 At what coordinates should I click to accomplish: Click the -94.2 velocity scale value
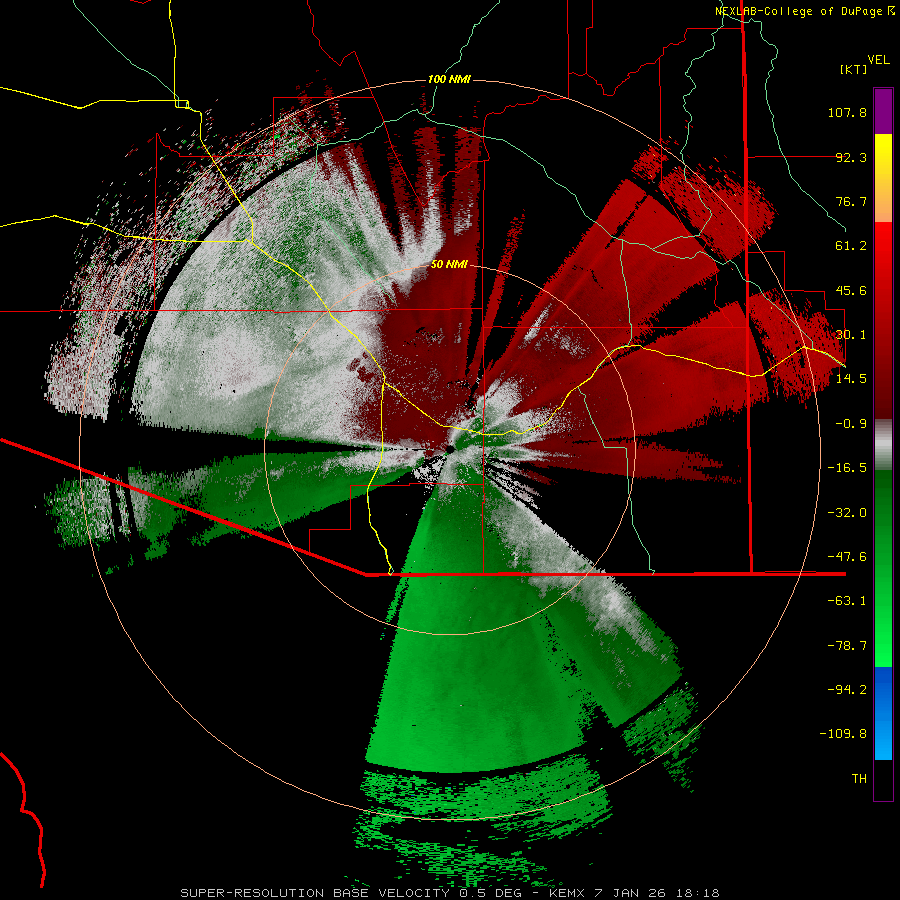point(847,689)
